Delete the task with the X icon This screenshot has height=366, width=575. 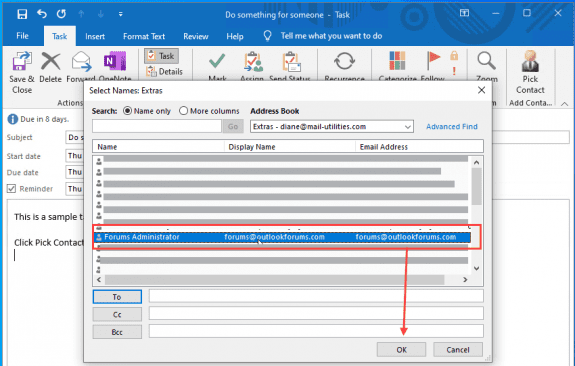pyautogui.click(x=51, y=61)
